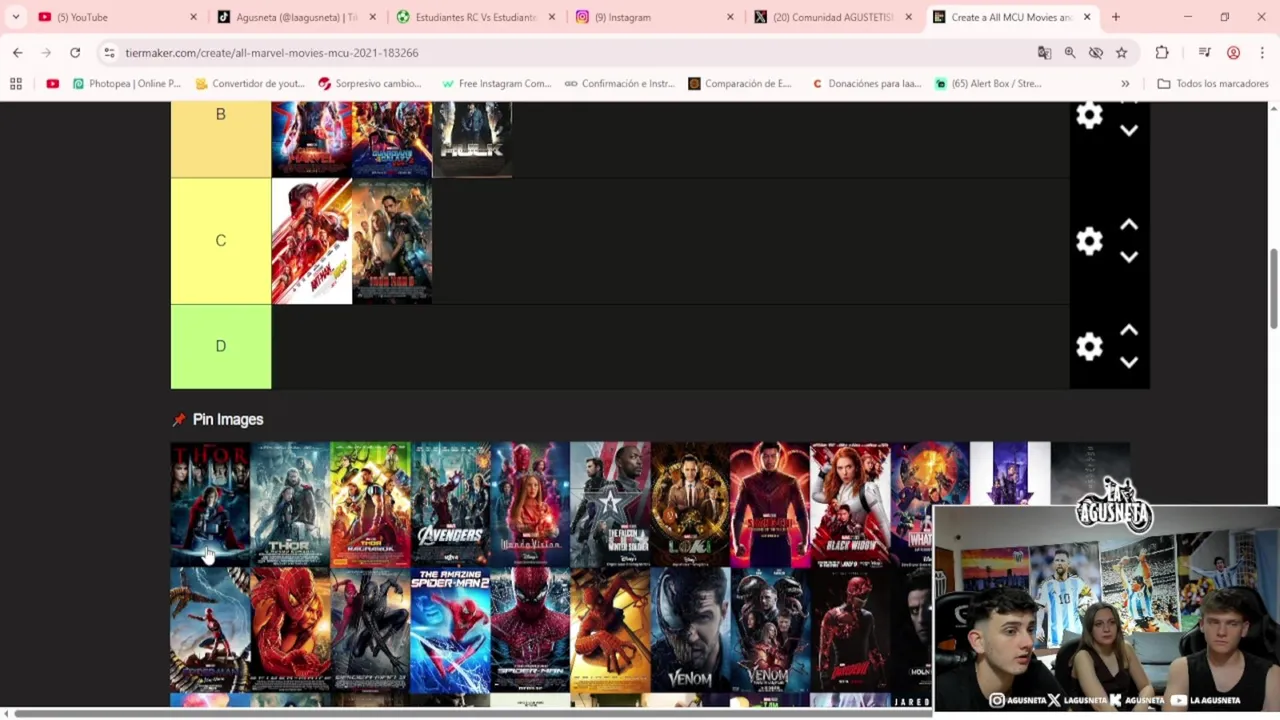
Task: Close the Create a All MCU Movies tab
Action: point(1087,17)
